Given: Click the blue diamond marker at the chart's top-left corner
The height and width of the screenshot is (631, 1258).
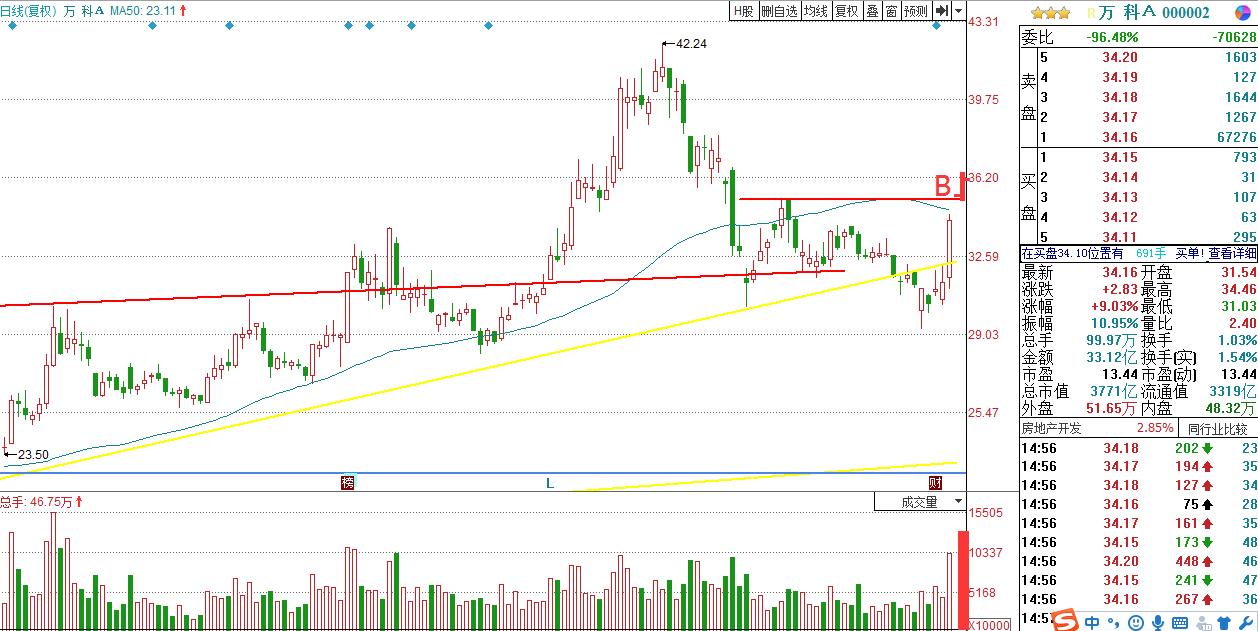Looking at the screenshot, I should [x=12, y=27].
